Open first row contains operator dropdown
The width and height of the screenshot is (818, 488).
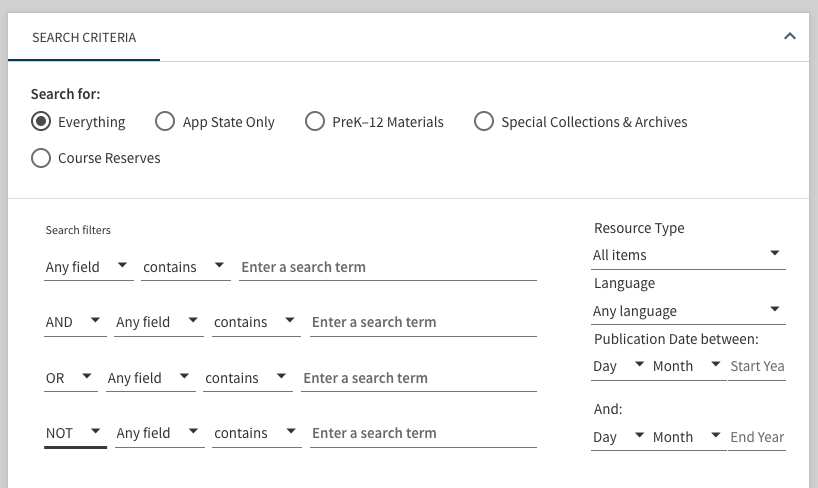tap(185, 267)
